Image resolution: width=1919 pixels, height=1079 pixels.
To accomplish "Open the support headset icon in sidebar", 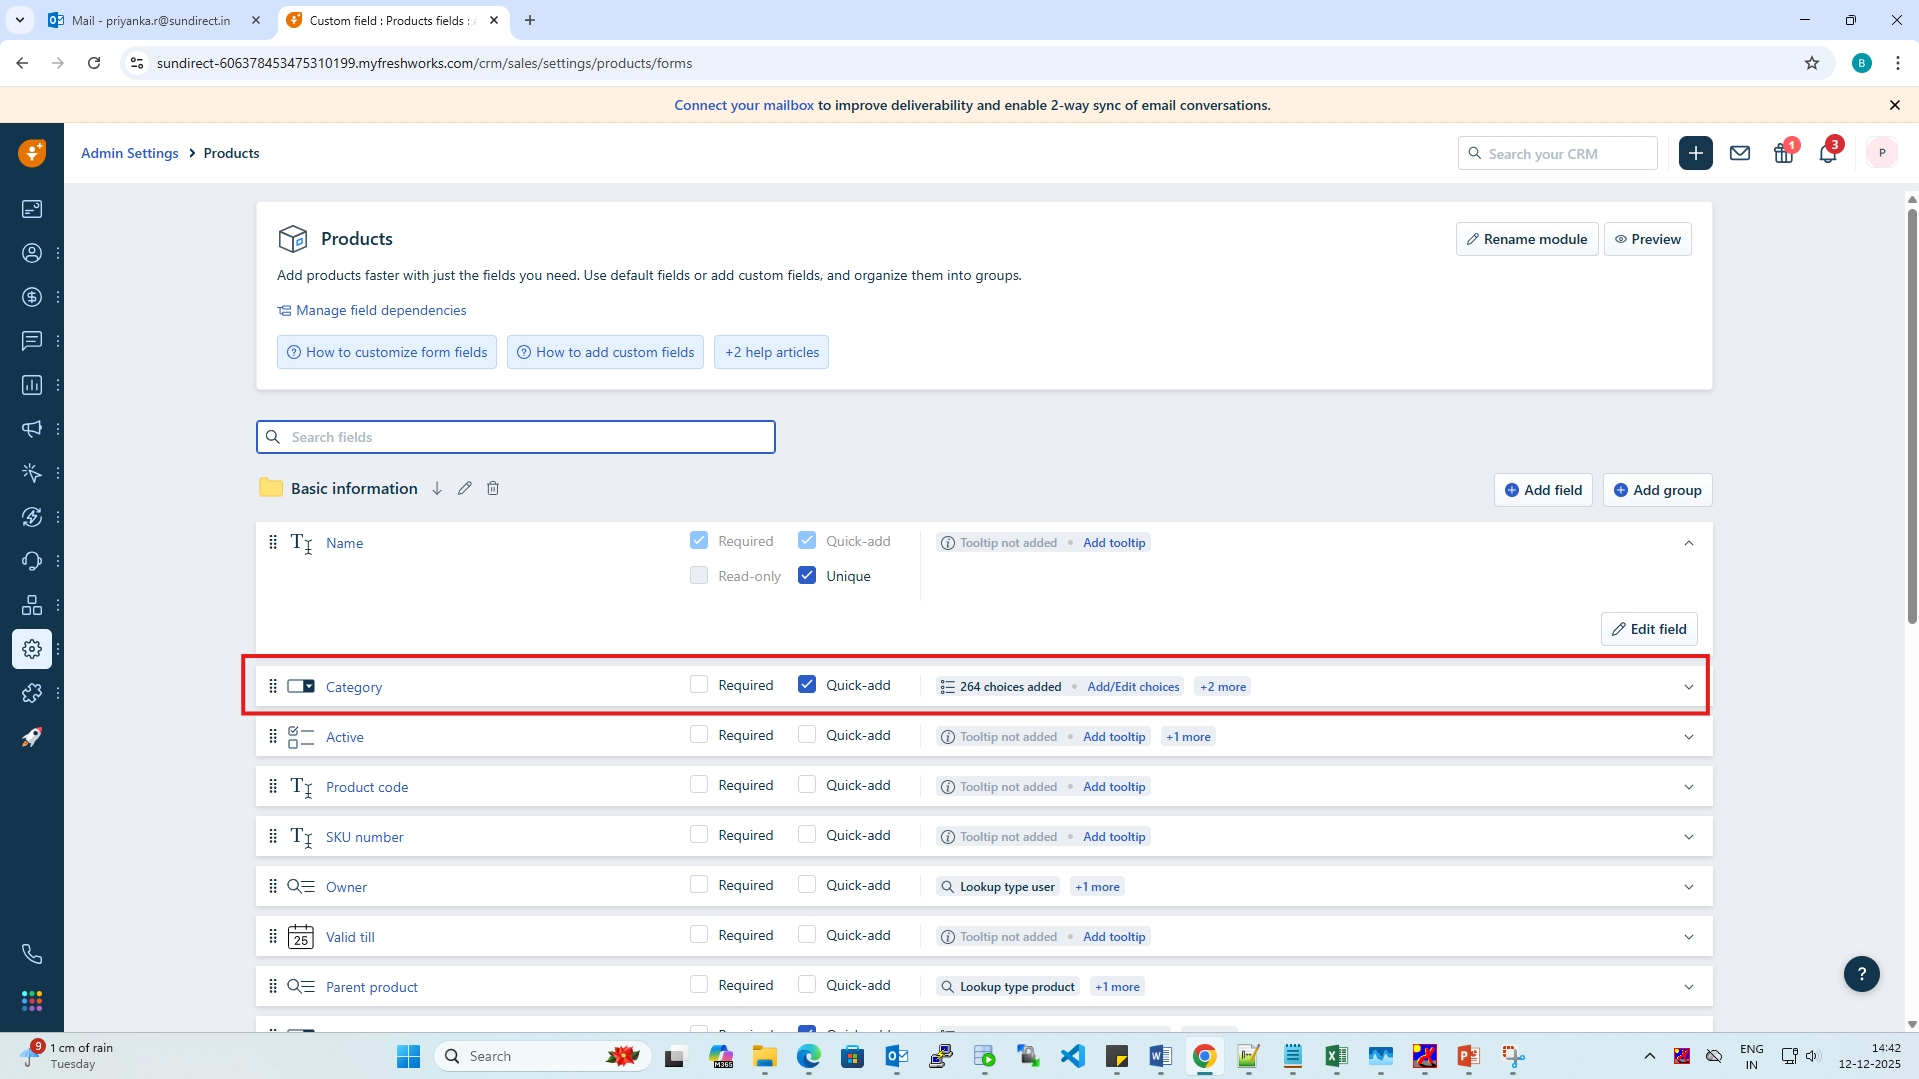I will 32,561.
